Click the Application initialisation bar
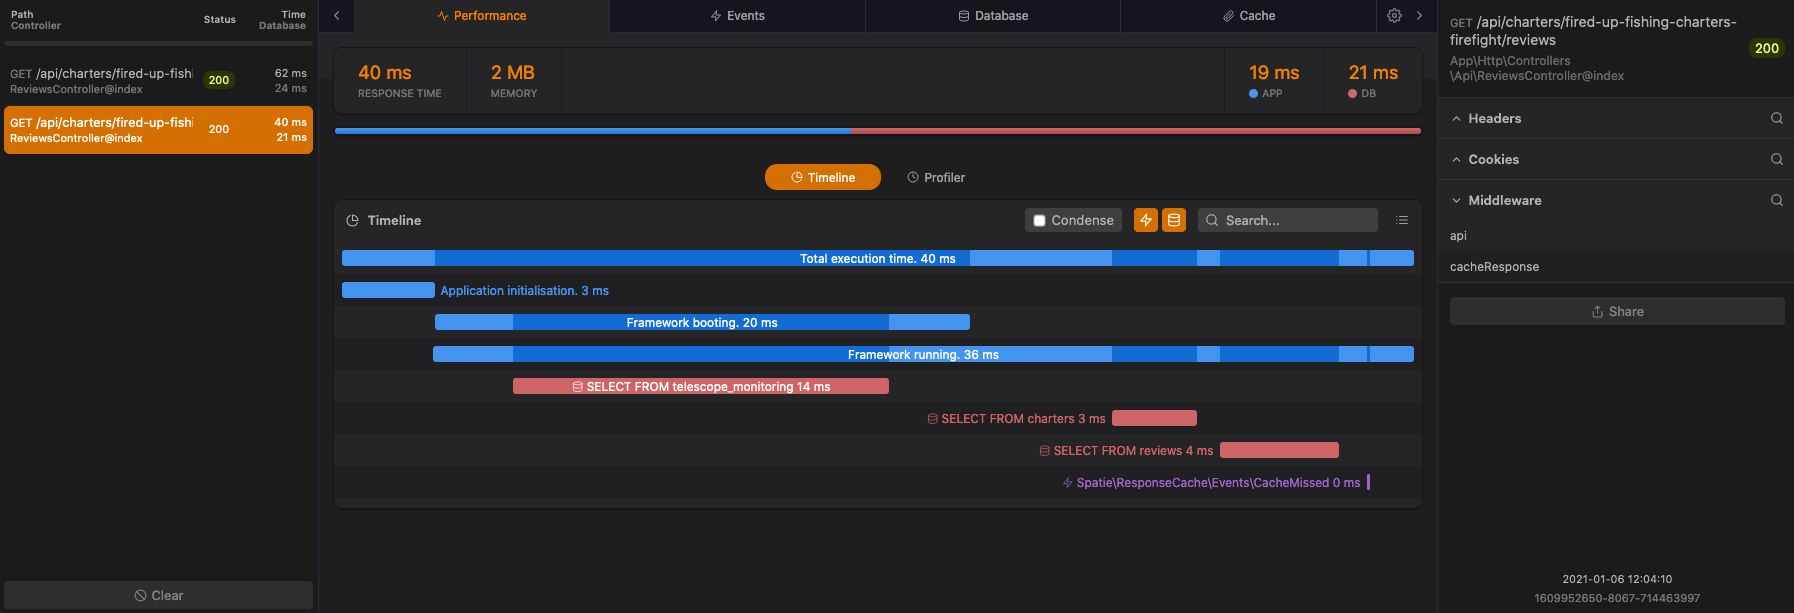The width and height of the screenshot is (1794, 613). pos(388,290)
